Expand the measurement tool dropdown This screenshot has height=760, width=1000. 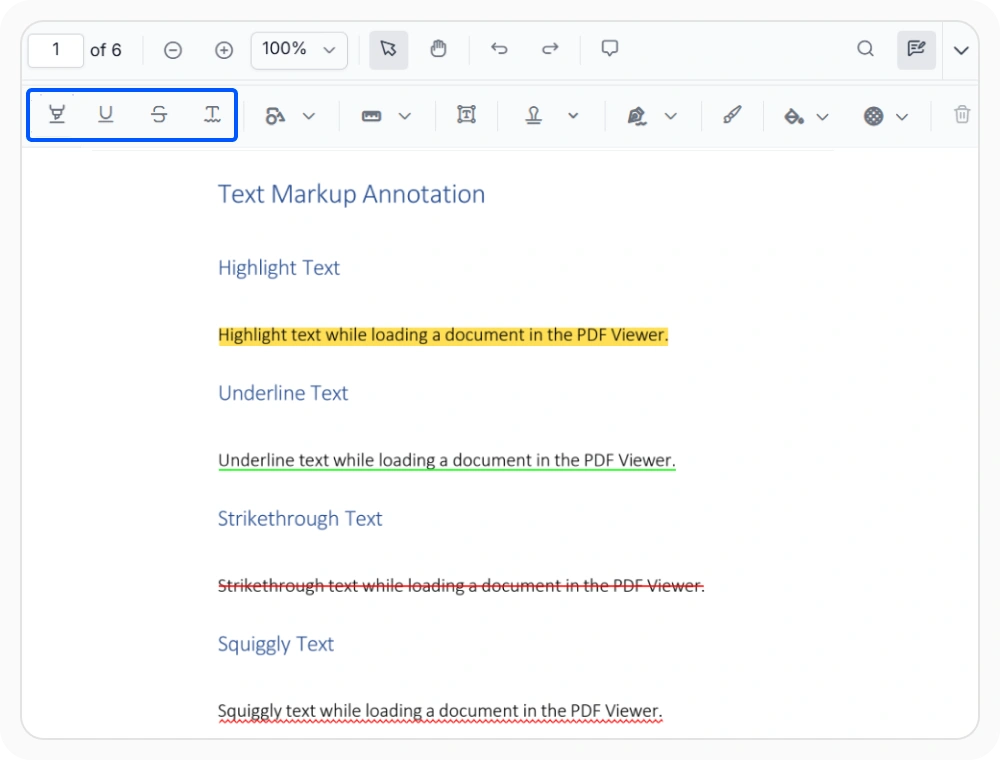[405, 116]
